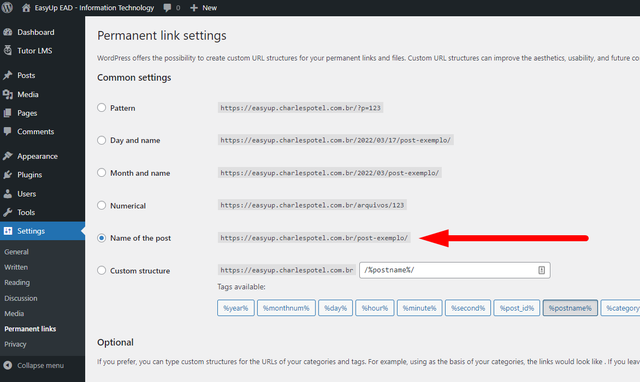
Task: Open the Privacy settings submenu
Action: [x=15, y=344]
